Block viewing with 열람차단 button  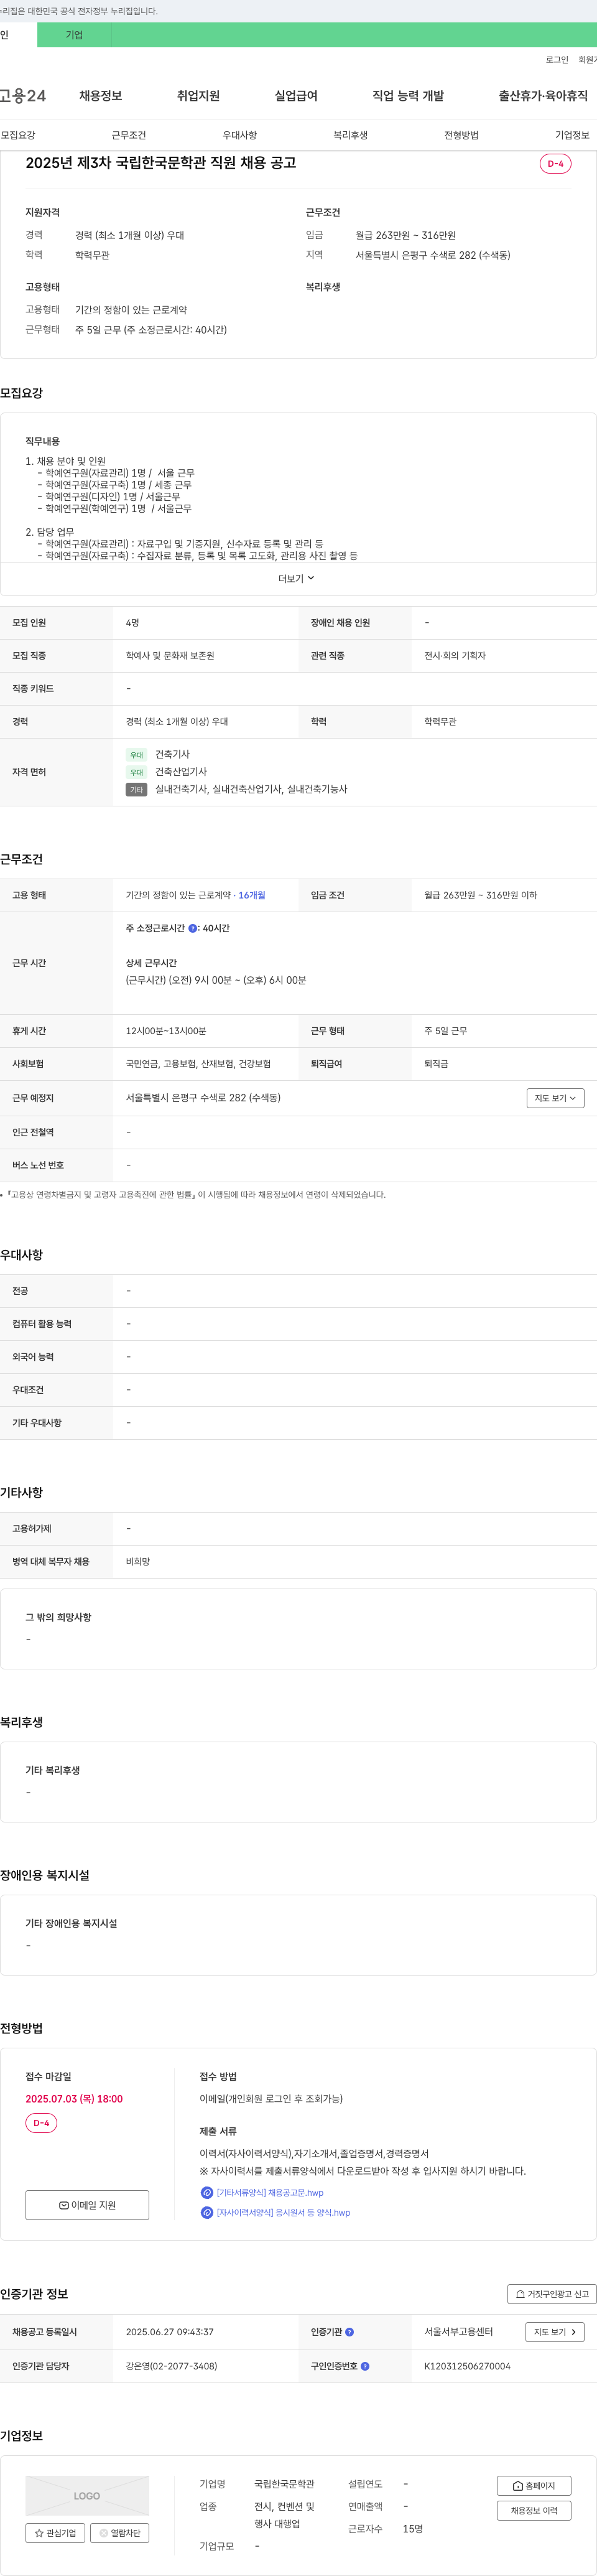[x=120, y=2533]
